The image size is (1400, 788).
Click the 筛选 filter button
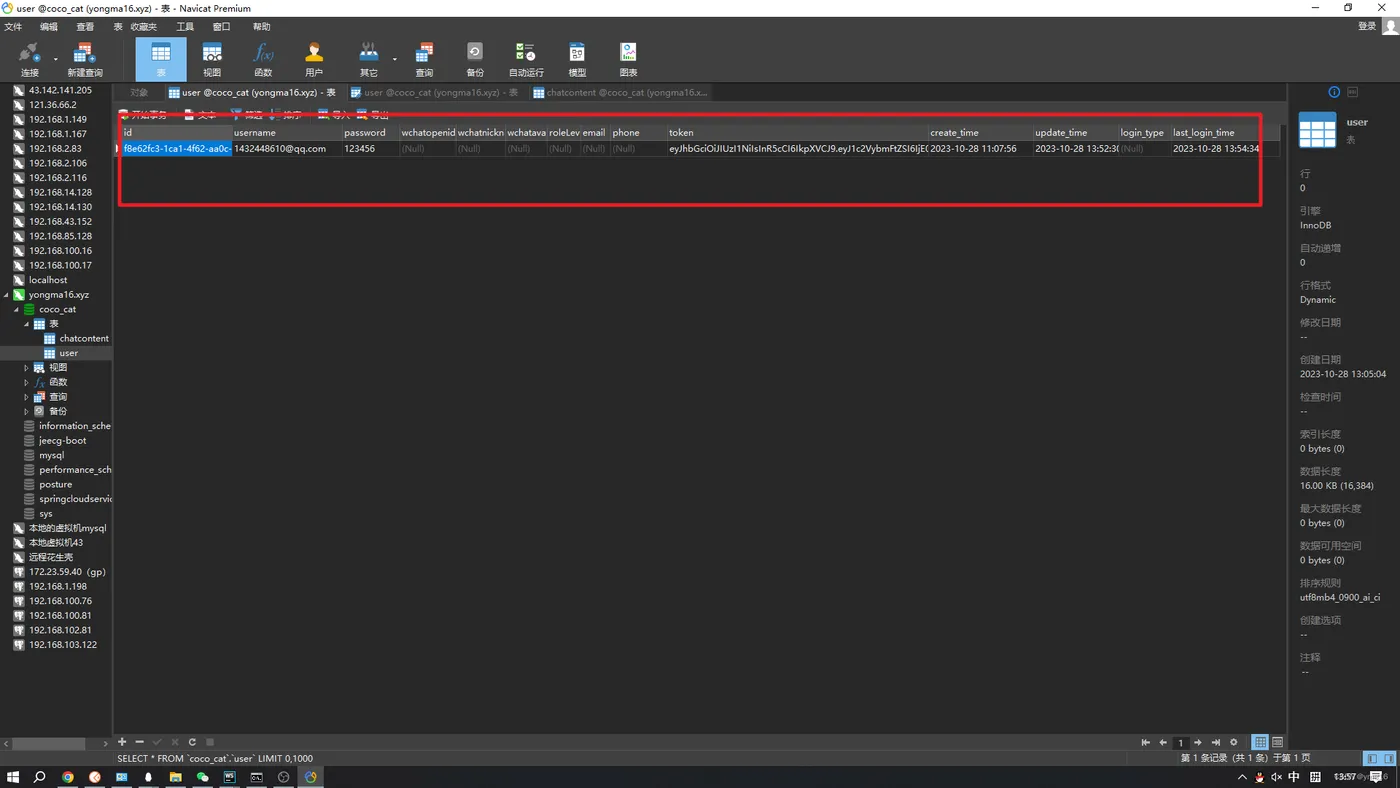pos(246,115)
